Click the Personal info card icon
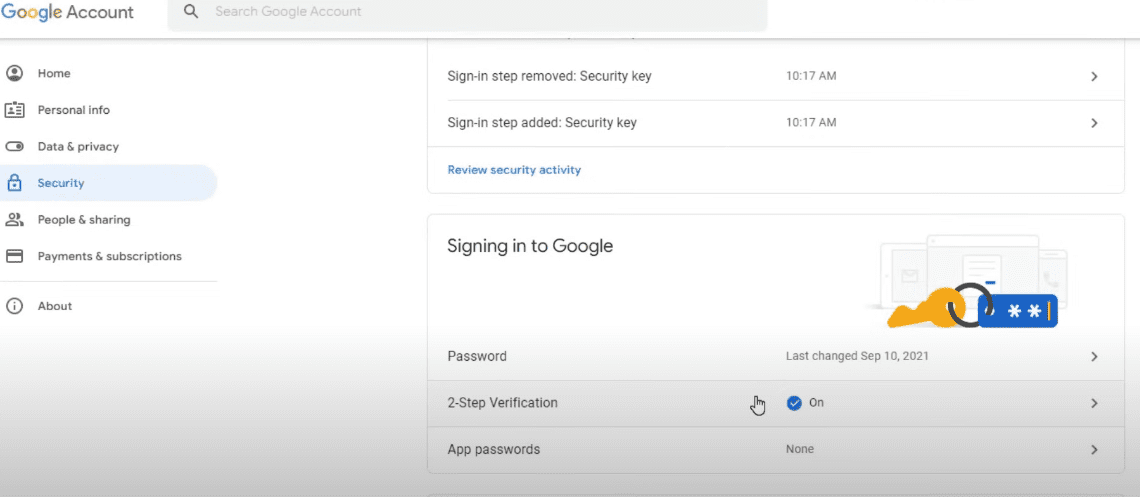Viewport: 1140px width, 497px height. tap(14, 110)
